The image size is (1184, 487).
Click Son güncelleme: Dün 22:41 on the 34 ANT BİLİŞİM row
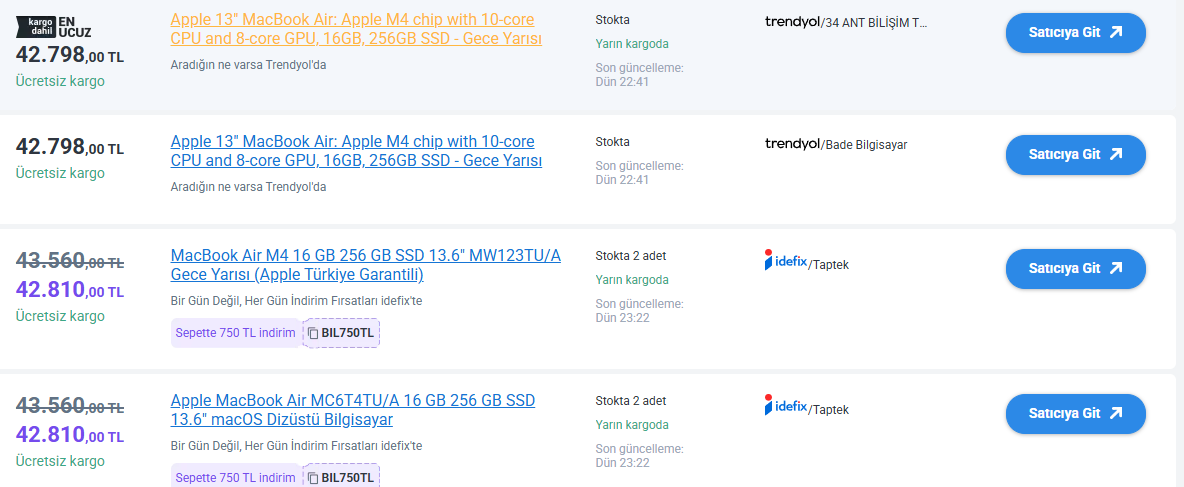click(x=640, y=75)
